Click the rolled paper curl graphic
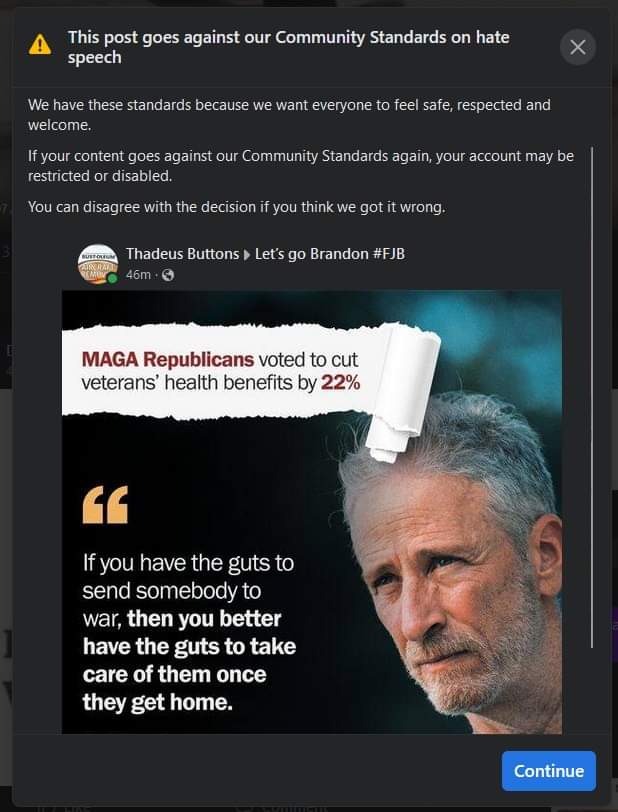Screen dimensions: 618x812 [x=403, y=392]
